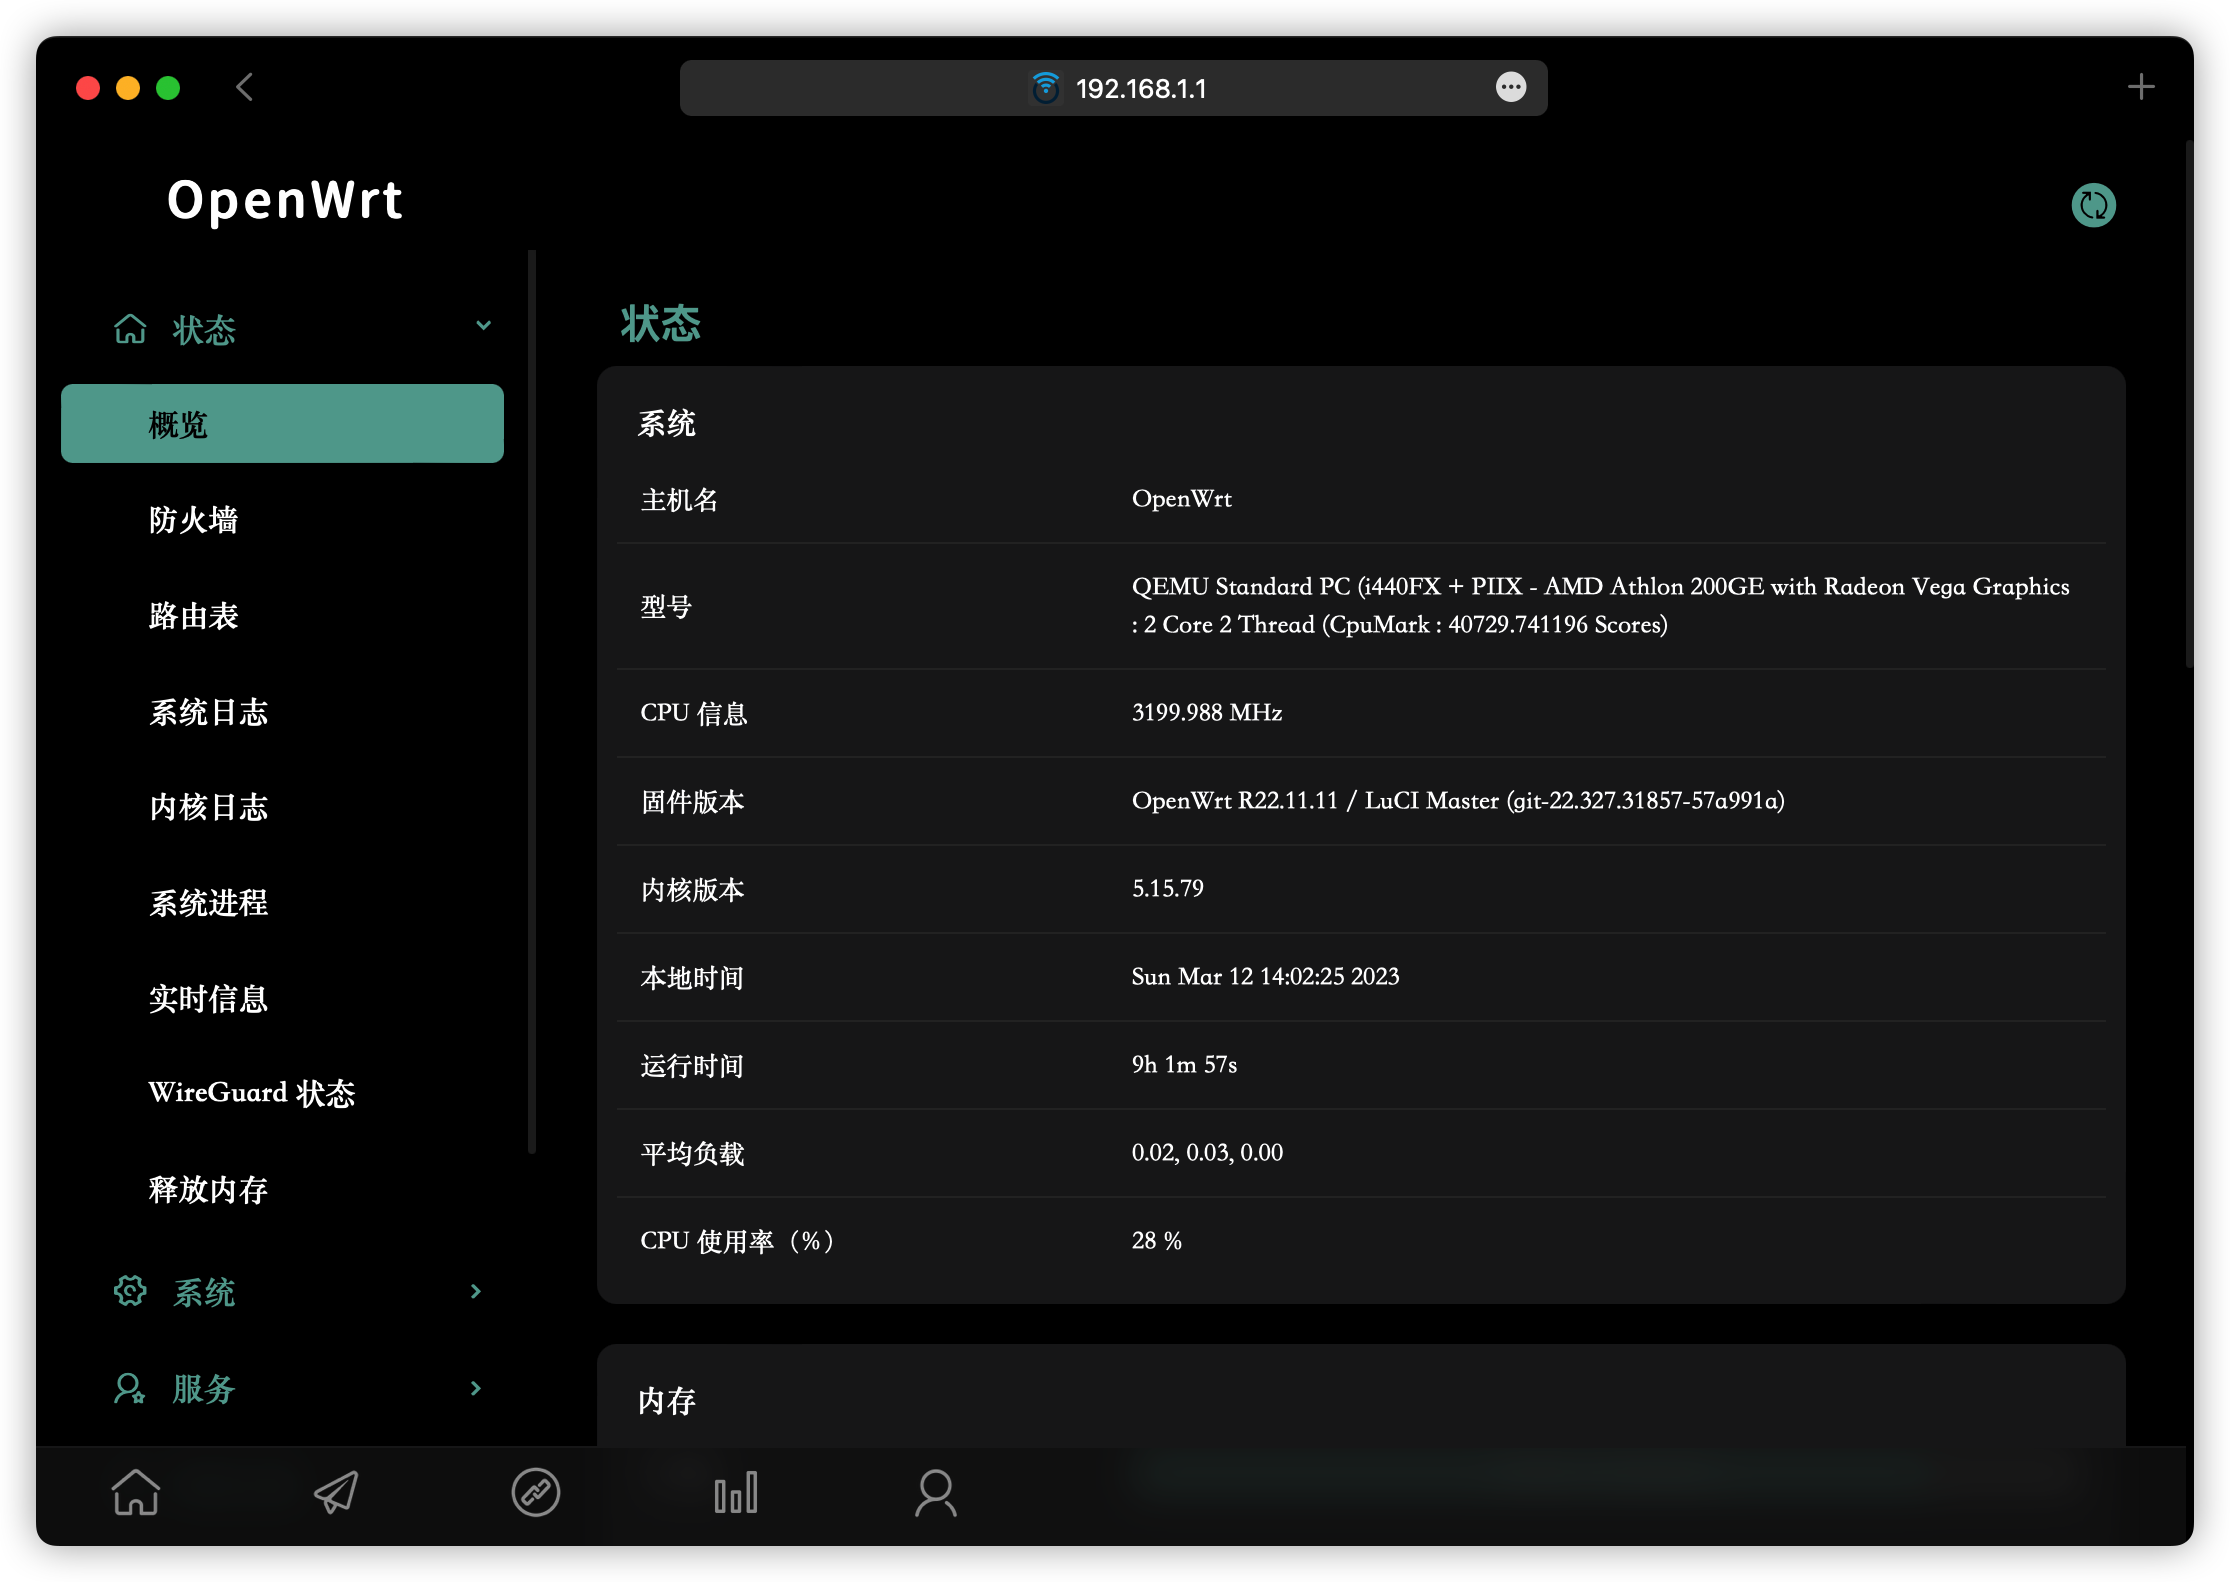2230x1582 pixels.
Task: Click the user profile icon in bottom bar
Action: (936, 1492)
